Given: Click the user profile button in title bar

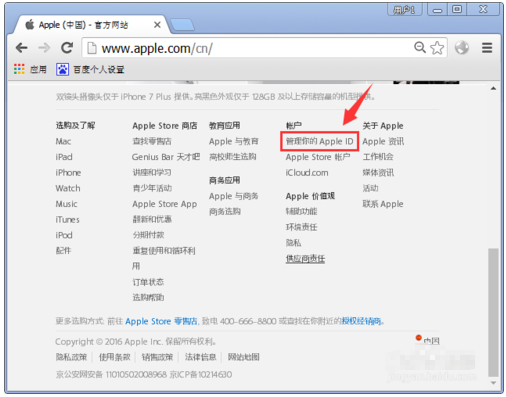Looking at the screenshot, I should click(x=404, y=10).
